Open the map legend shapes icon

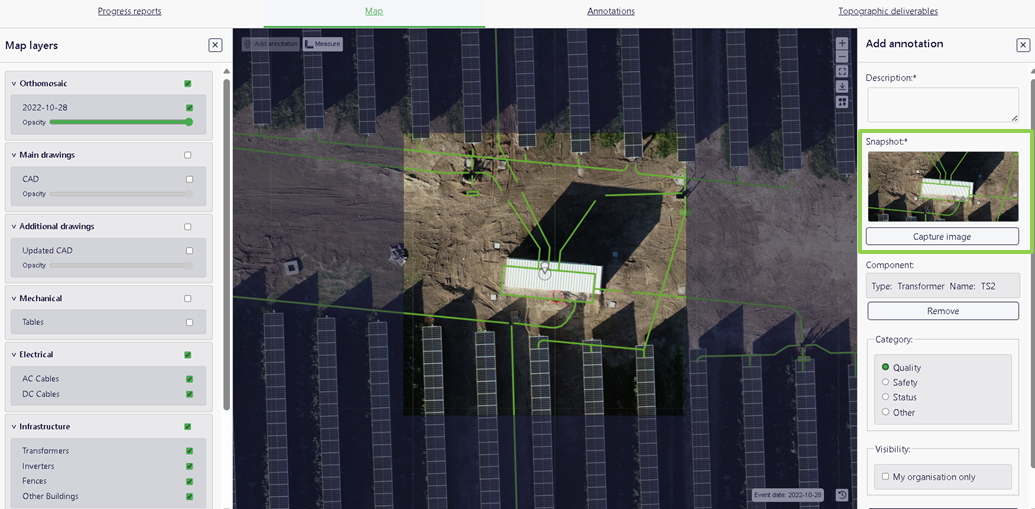[842, 101]
